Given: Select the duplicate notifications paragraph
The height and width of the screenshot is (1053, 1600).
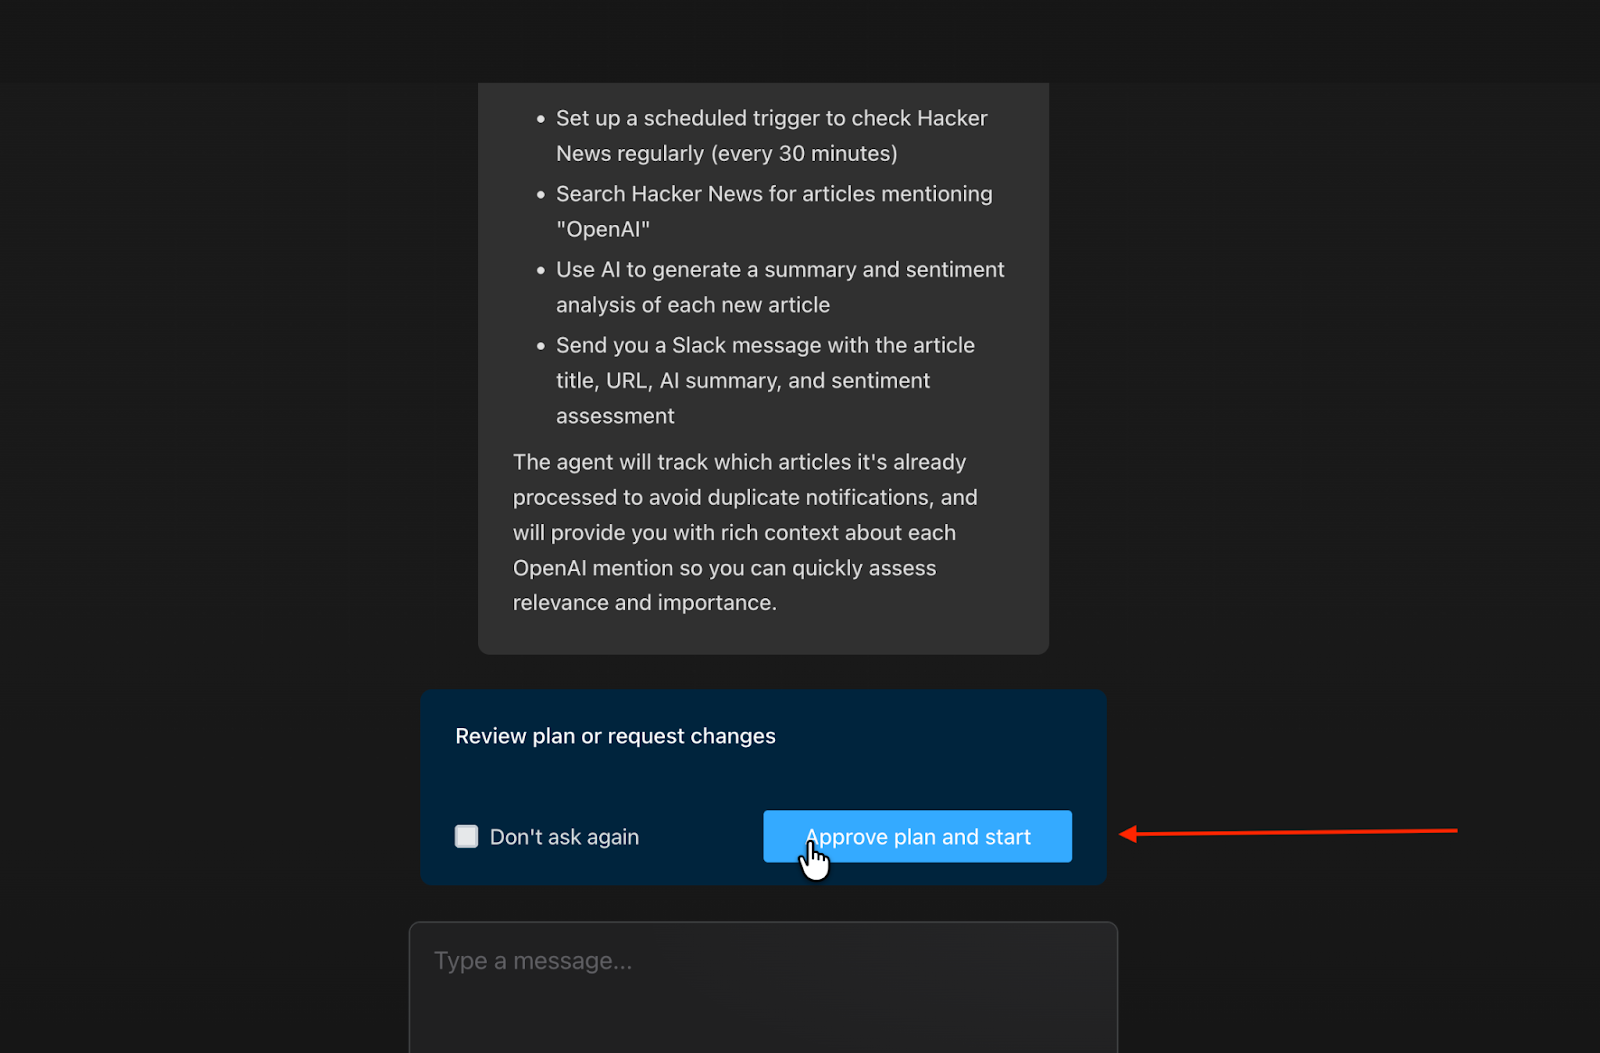Looking at the screenshot, I should point(745,532).
